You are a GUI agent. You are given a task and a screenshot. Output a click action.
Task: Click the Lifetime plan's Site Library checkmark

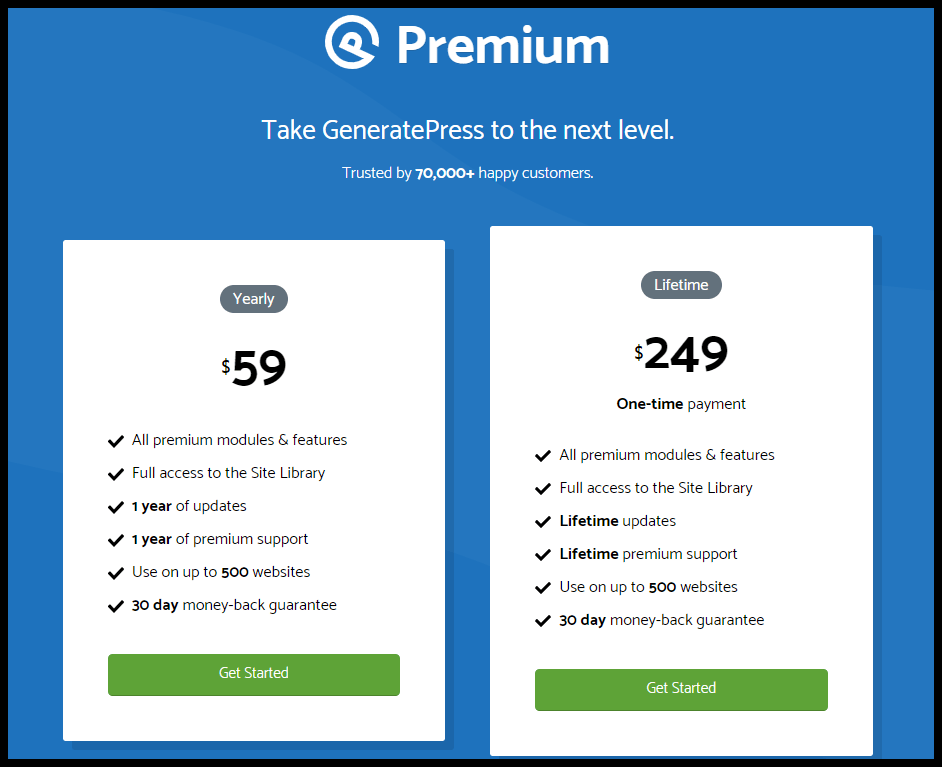click(x=543, y=488)
